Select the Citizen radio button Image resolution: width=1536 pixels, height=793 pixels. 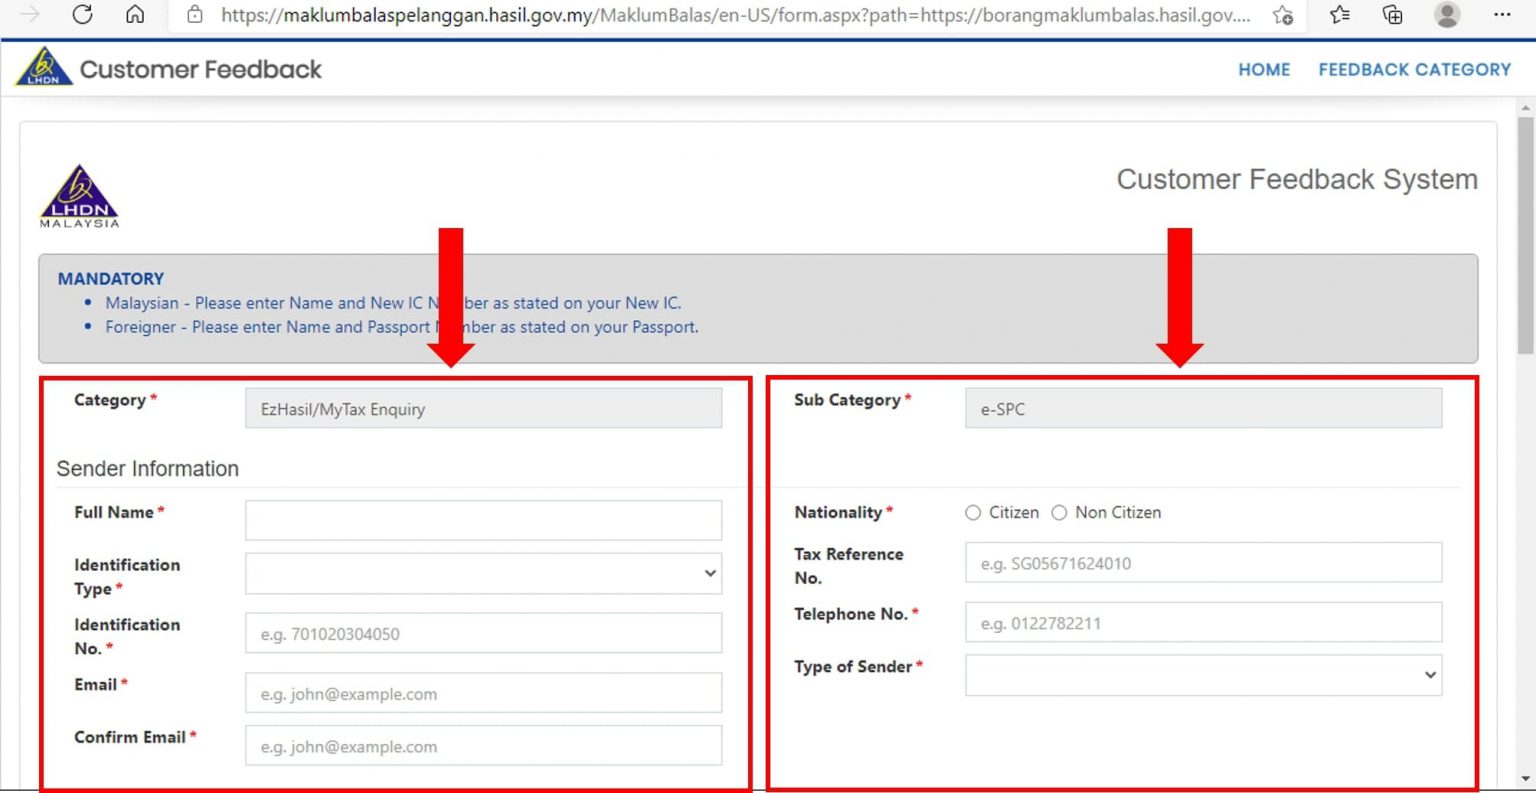click(973, 513)
